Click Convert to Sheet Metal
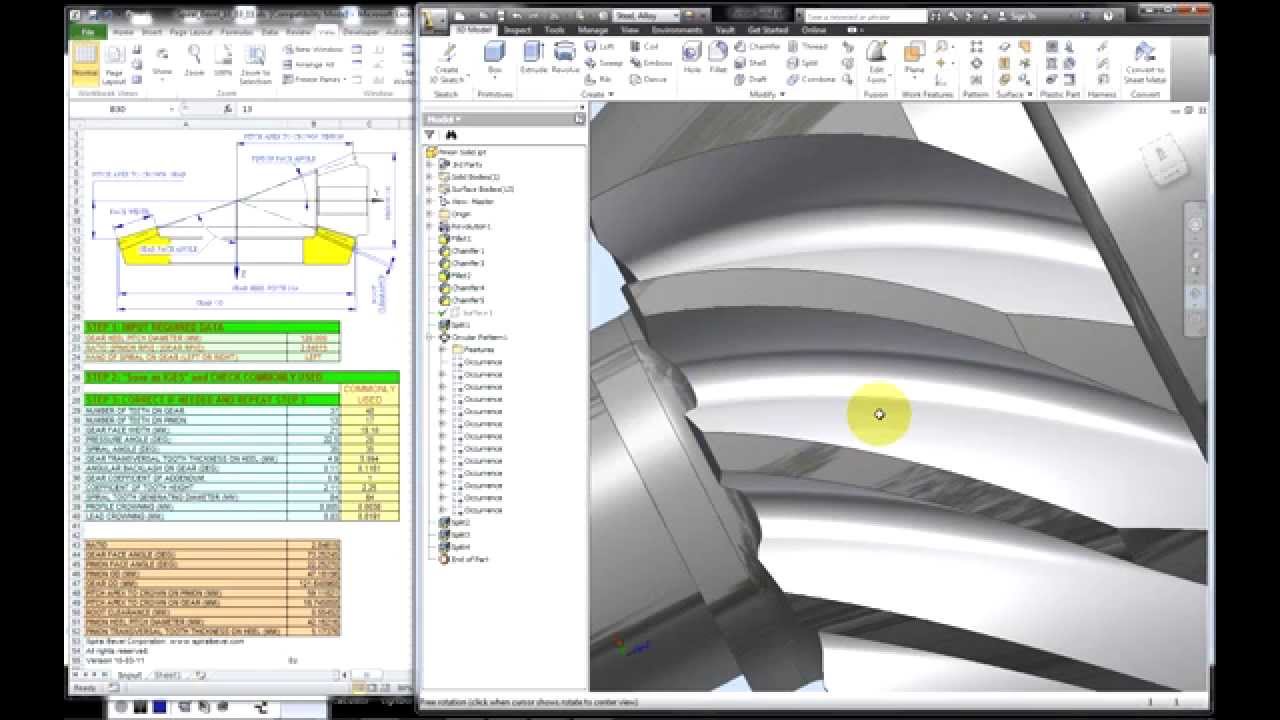 click(x=1144, y=62)
